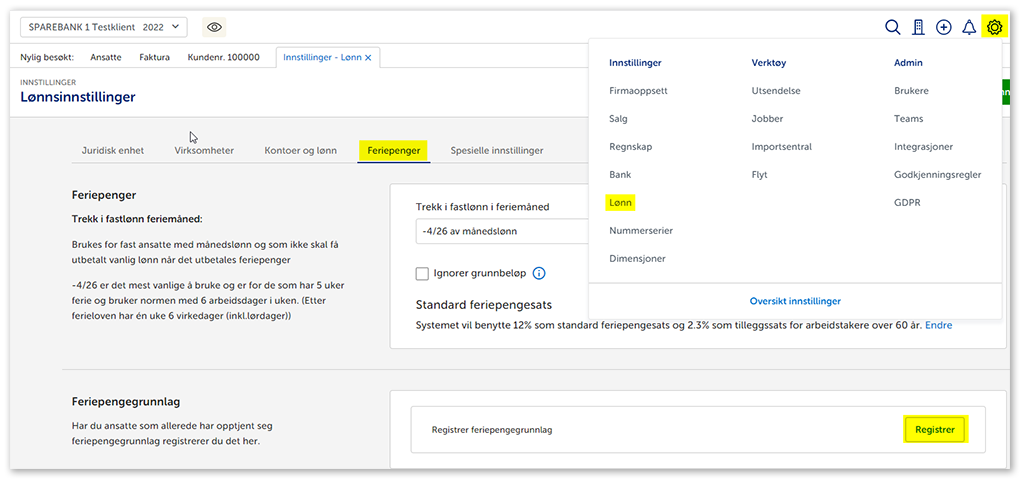Toggle the eye visibility button
Image resolution: width=1020 pixels, height=479 pixels.
coord(214,27)
